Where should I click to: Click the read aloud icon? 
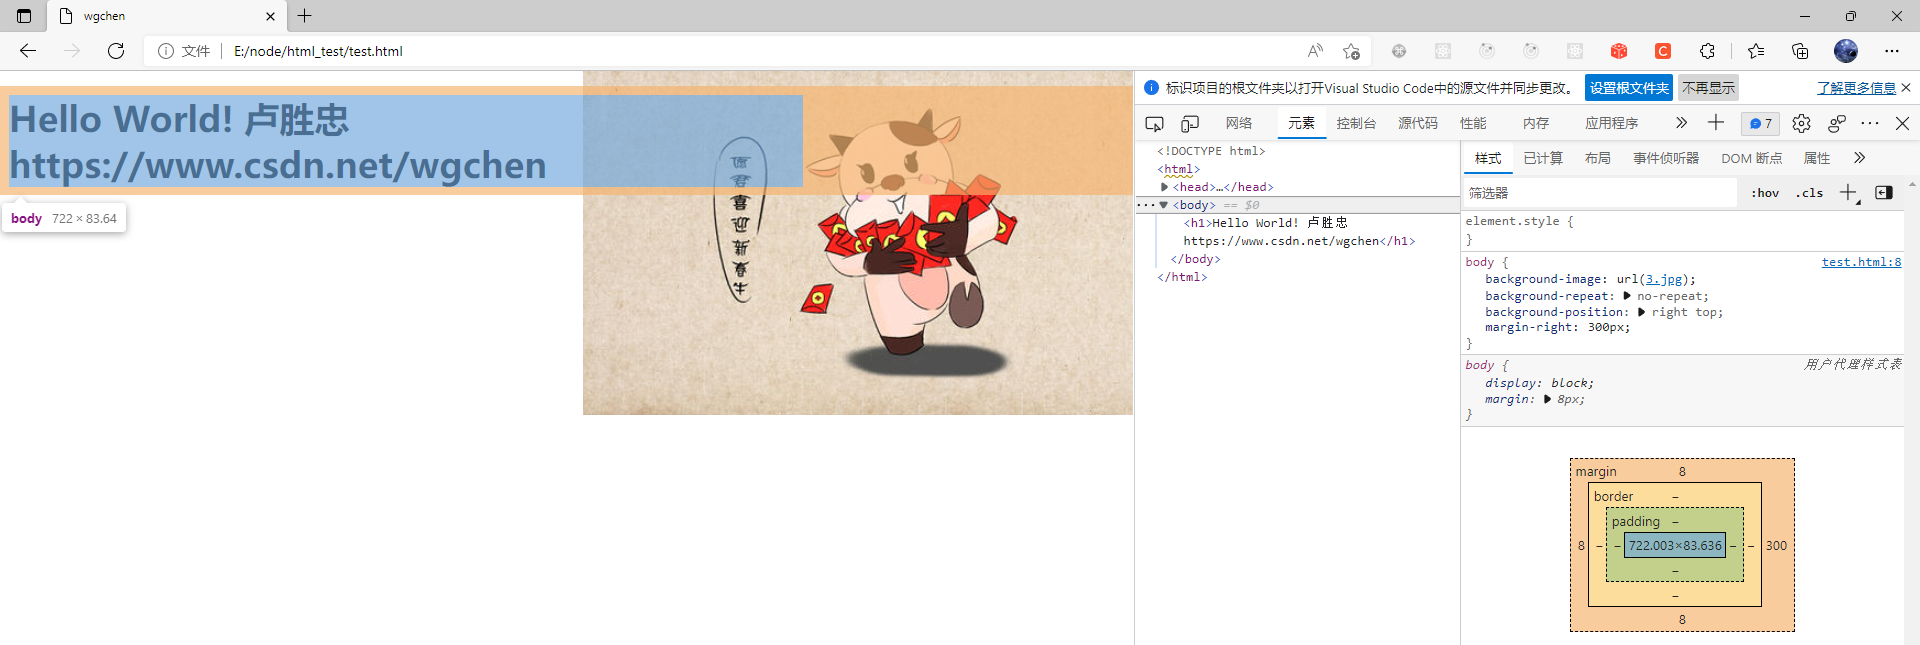click(1315, 51)
